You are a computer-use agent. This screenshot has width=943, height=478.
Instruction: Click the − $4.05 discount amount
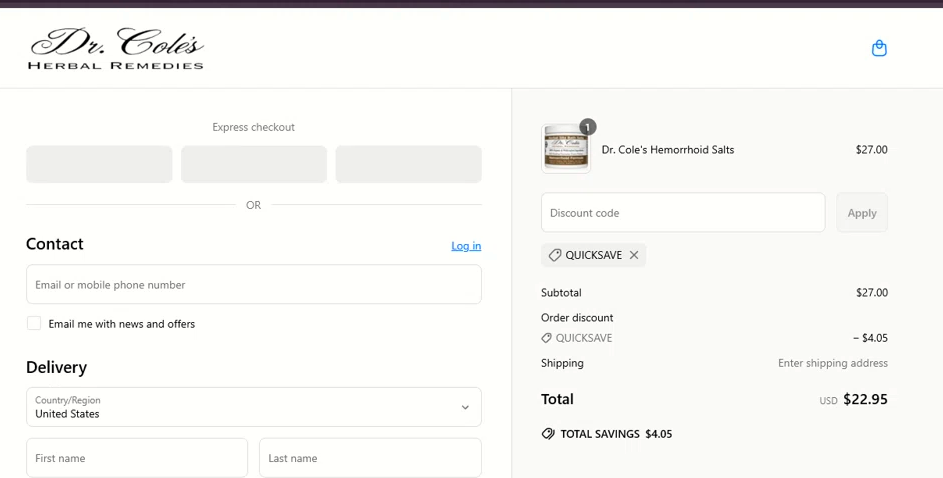click(x=870, y=338)
